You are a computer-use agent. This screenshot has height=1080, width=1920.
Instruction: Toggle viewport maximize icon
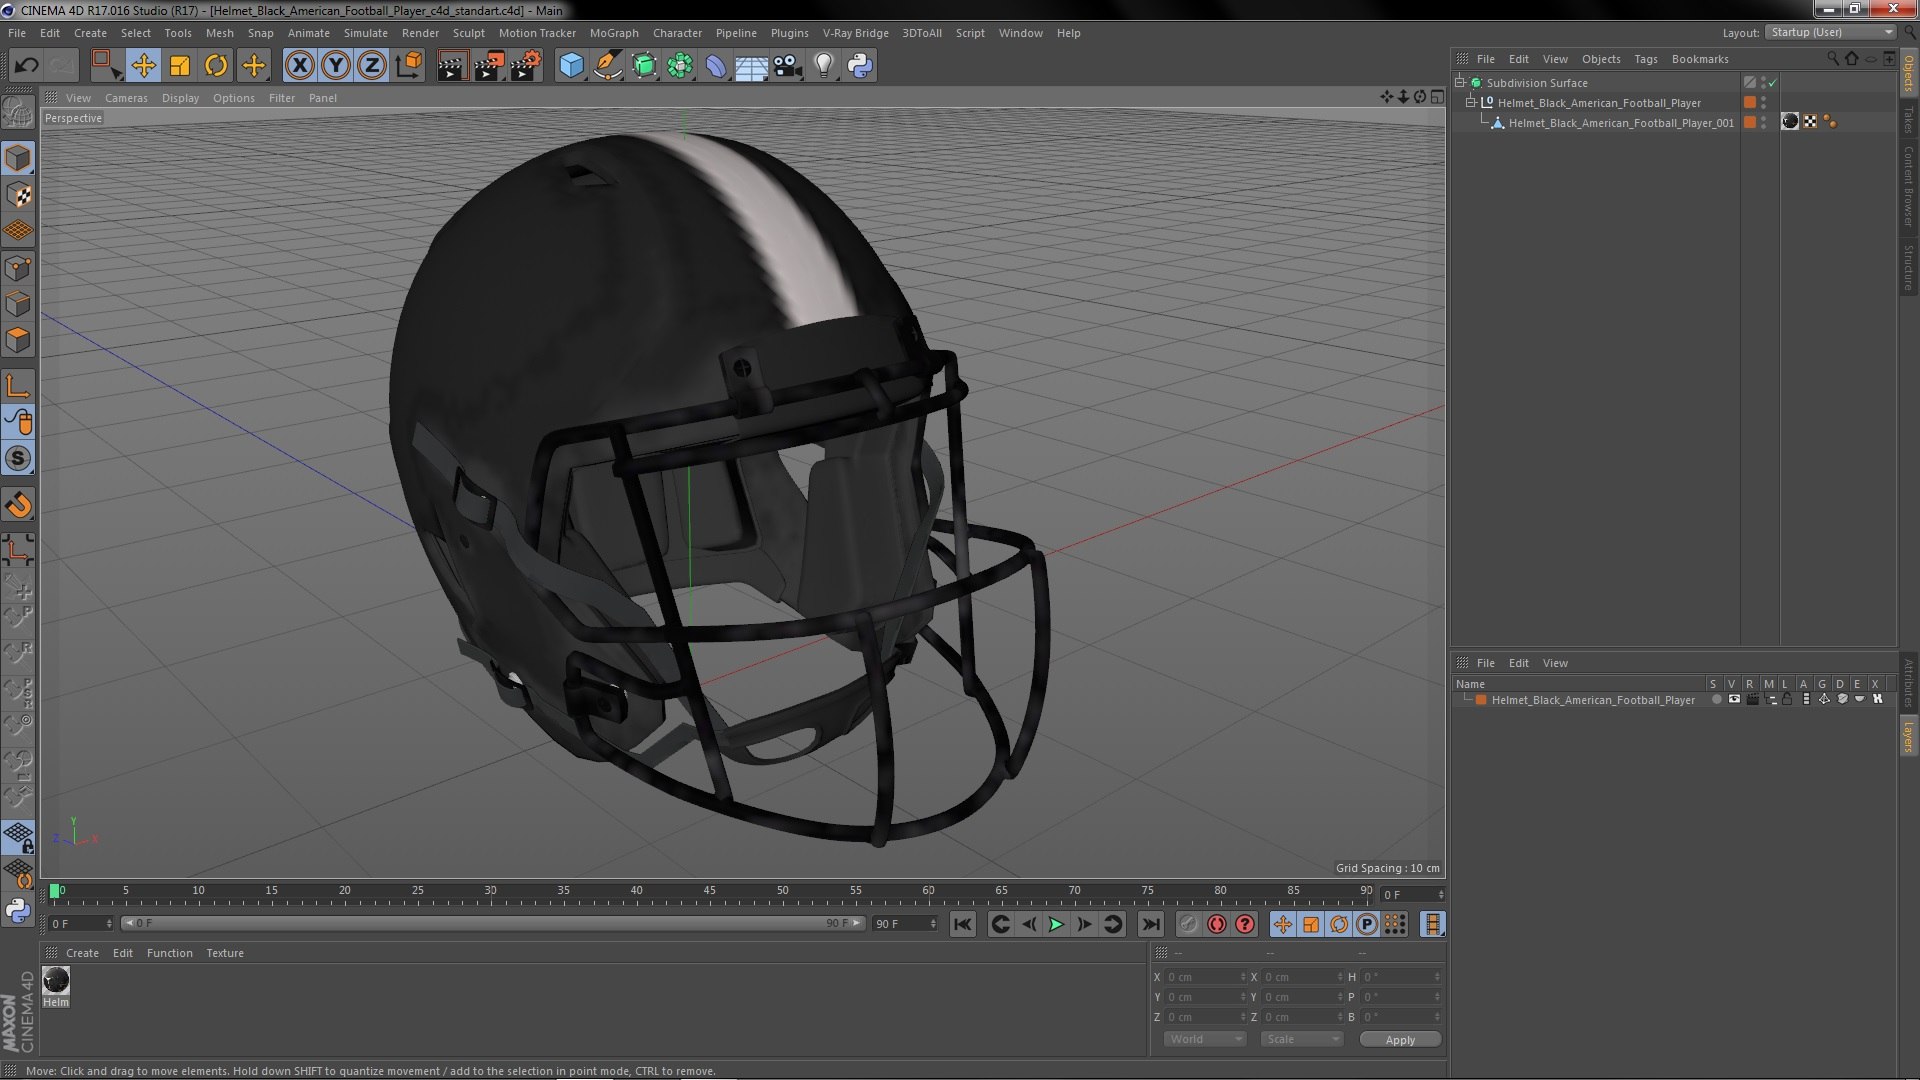point(1437,97)
